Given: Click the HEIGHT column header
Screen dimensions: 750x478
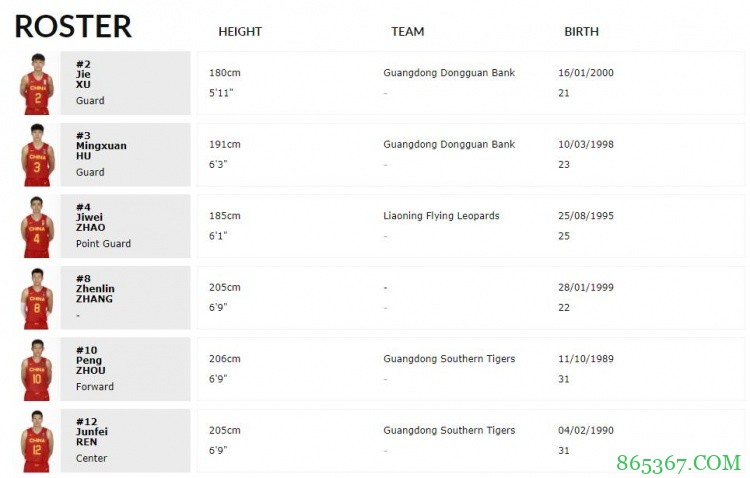Looking at the screenshot, I should tap(240, 32).
